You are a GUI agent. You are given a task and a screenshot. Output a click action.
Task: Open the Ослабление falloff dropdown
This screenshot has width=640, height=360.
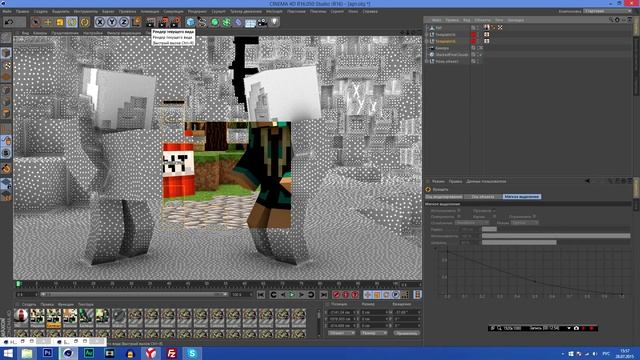pos(471,223)
